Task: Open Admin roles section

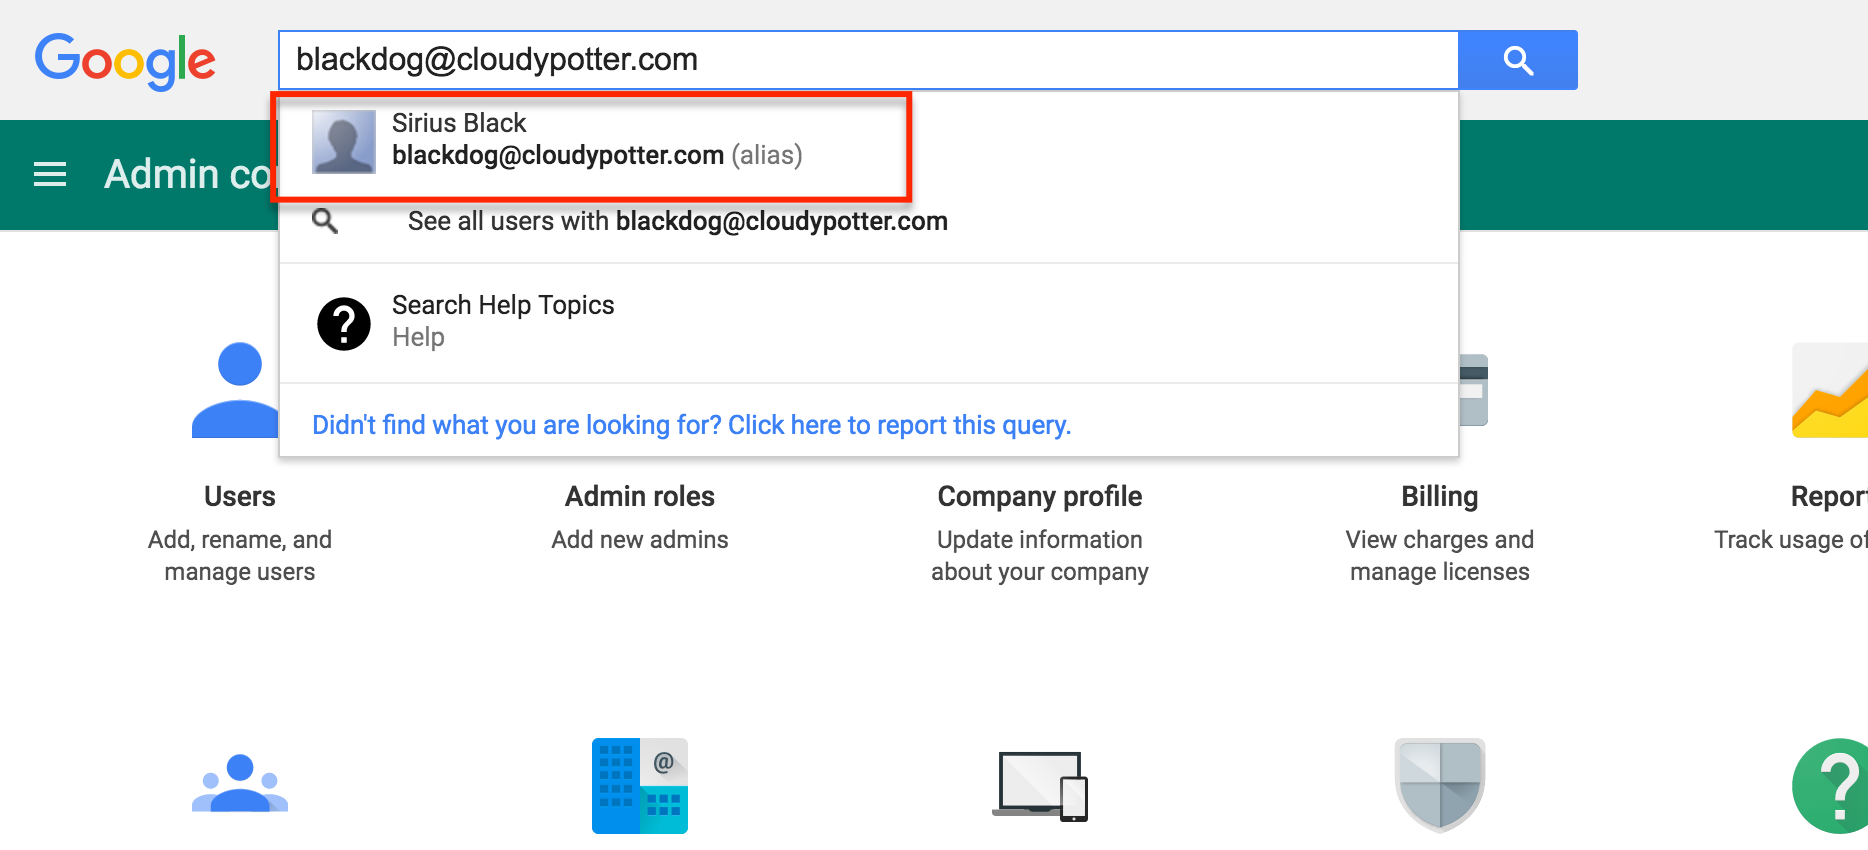Action: [x=640, y=496]
